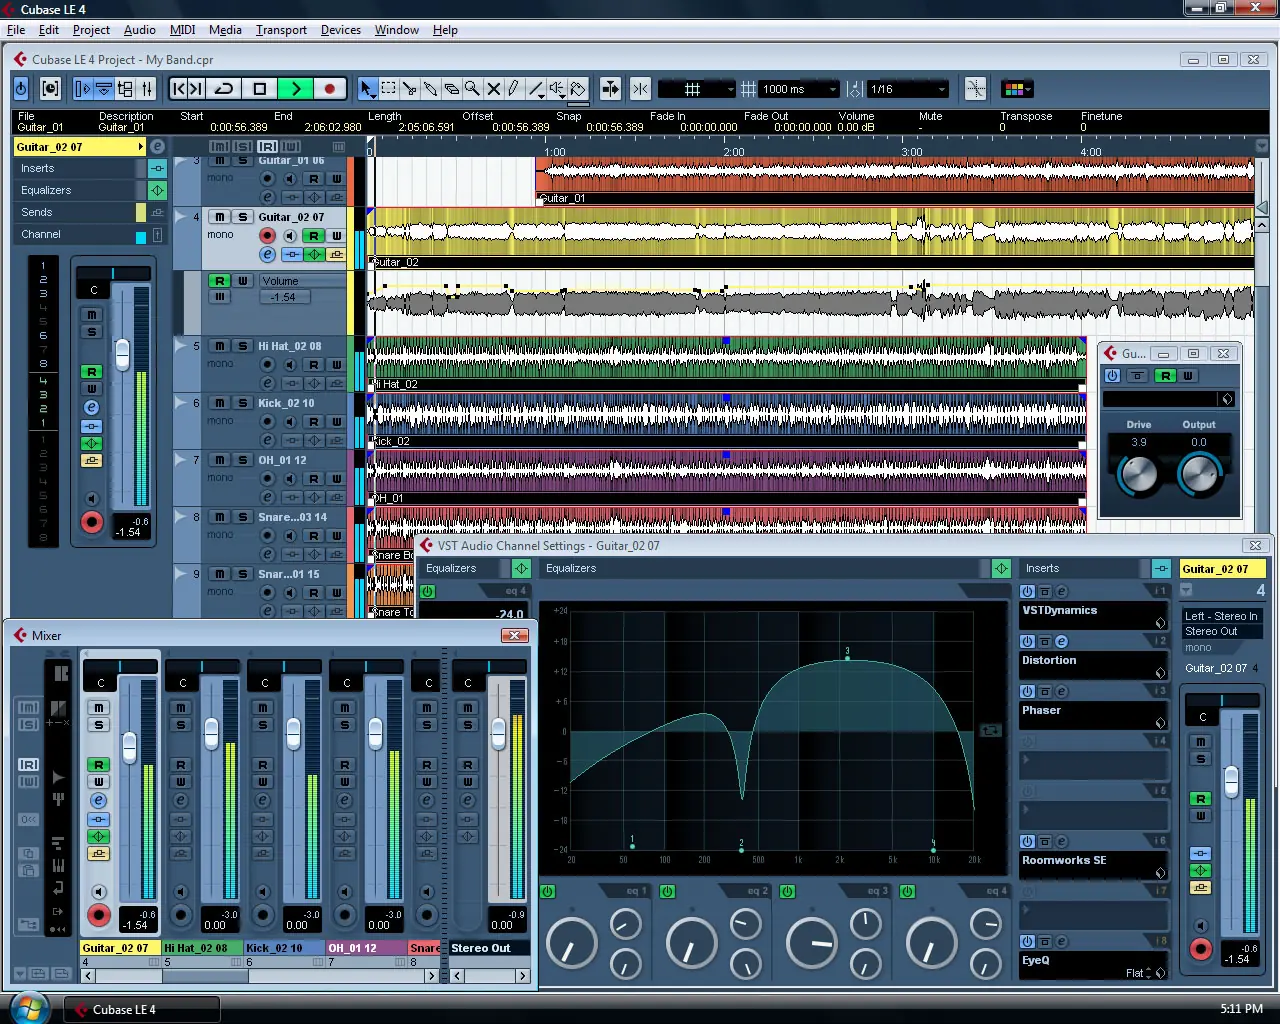Viewport: 1280px width, 1024px height.
Task: Open the grid type dropdown showing 1000 ms
Action: click(799, 89)
